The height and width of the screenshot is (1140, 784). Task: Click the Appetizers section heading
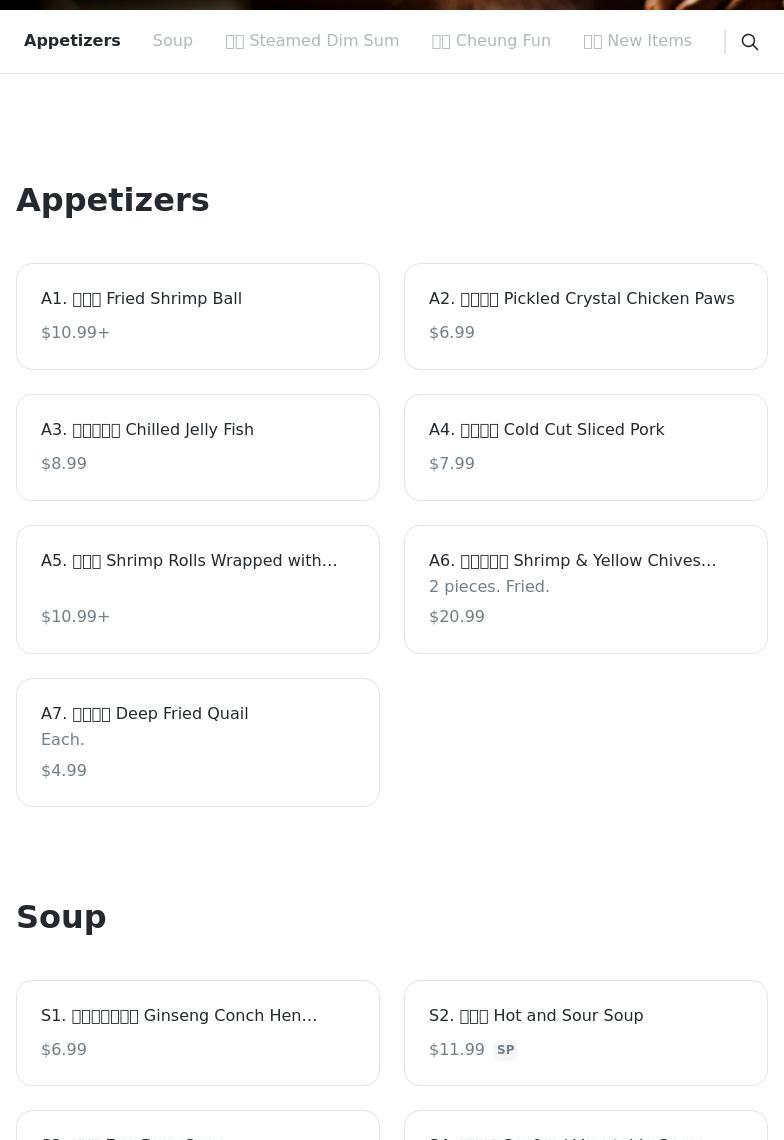tap(113, 200)
